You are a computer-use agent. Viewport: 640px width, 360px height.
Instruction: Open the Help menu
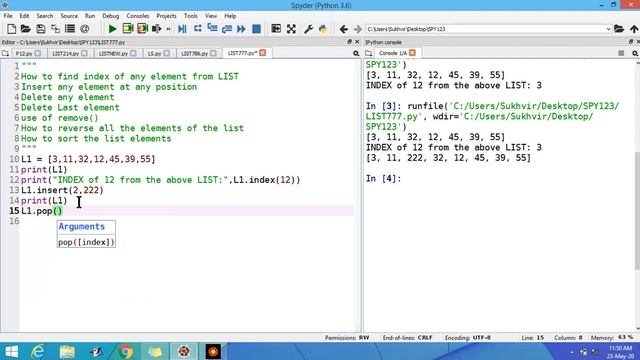pos(230,16)
